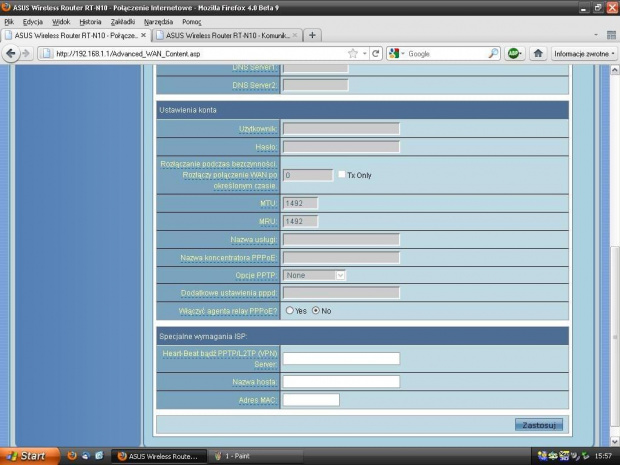Select No for PPPoE relay agent
620x465 pixels.
pos(316,310)
